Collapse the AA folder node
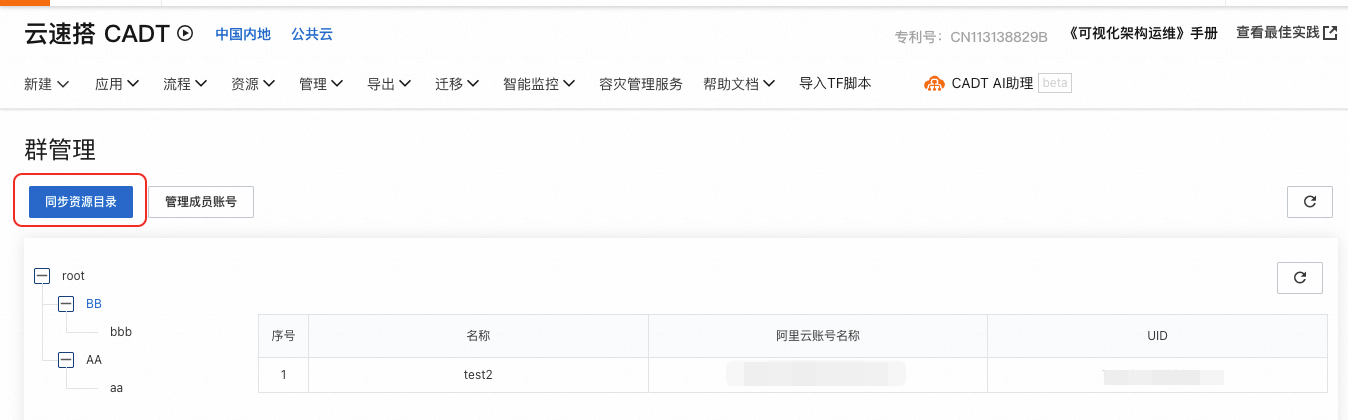1348x420 pixels. pos(66,359)
